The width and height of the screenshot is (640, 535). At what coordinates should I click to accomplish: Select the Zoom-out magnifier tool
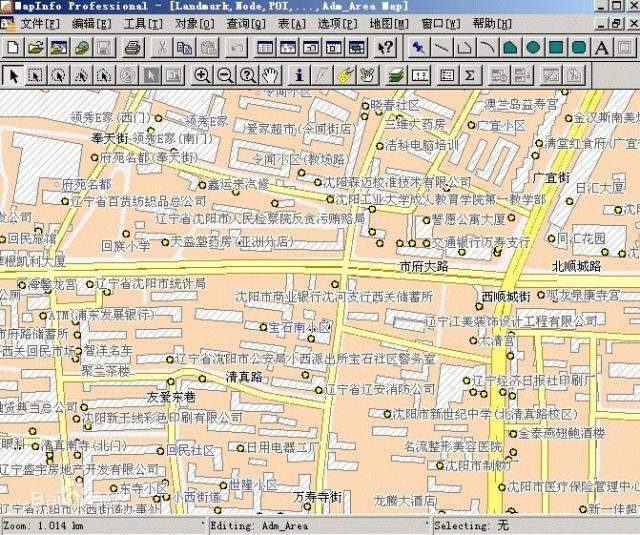(225, 75)
